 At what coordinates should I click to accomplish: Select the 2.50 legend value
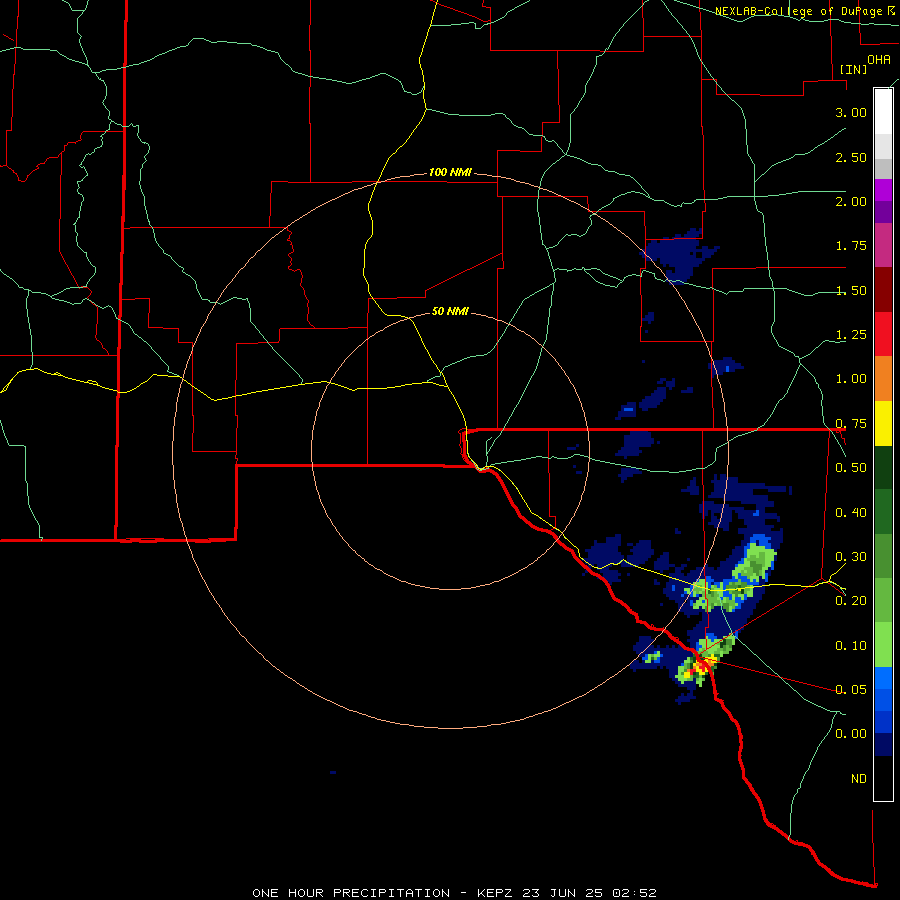click(851, 157)
